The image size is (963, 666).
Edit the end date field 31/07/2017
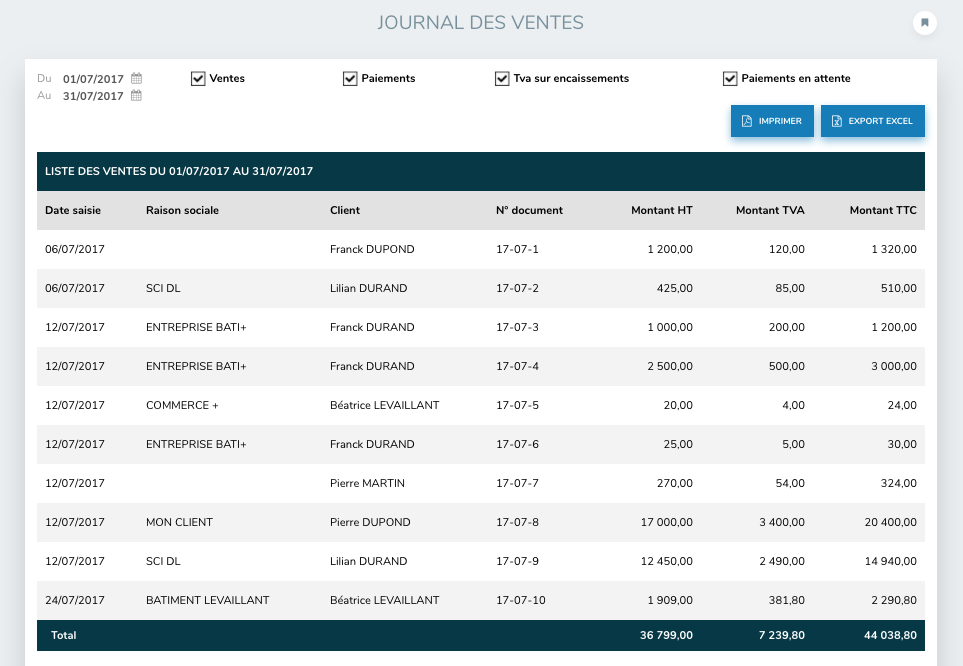(93, 97)
